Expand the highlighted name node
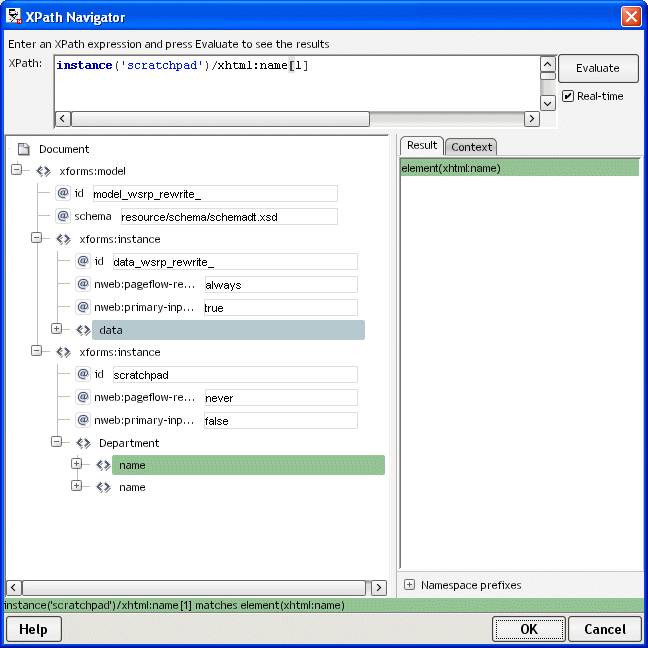Image resolution: width=648 pixels, height=648 pixels. (76, 464)
